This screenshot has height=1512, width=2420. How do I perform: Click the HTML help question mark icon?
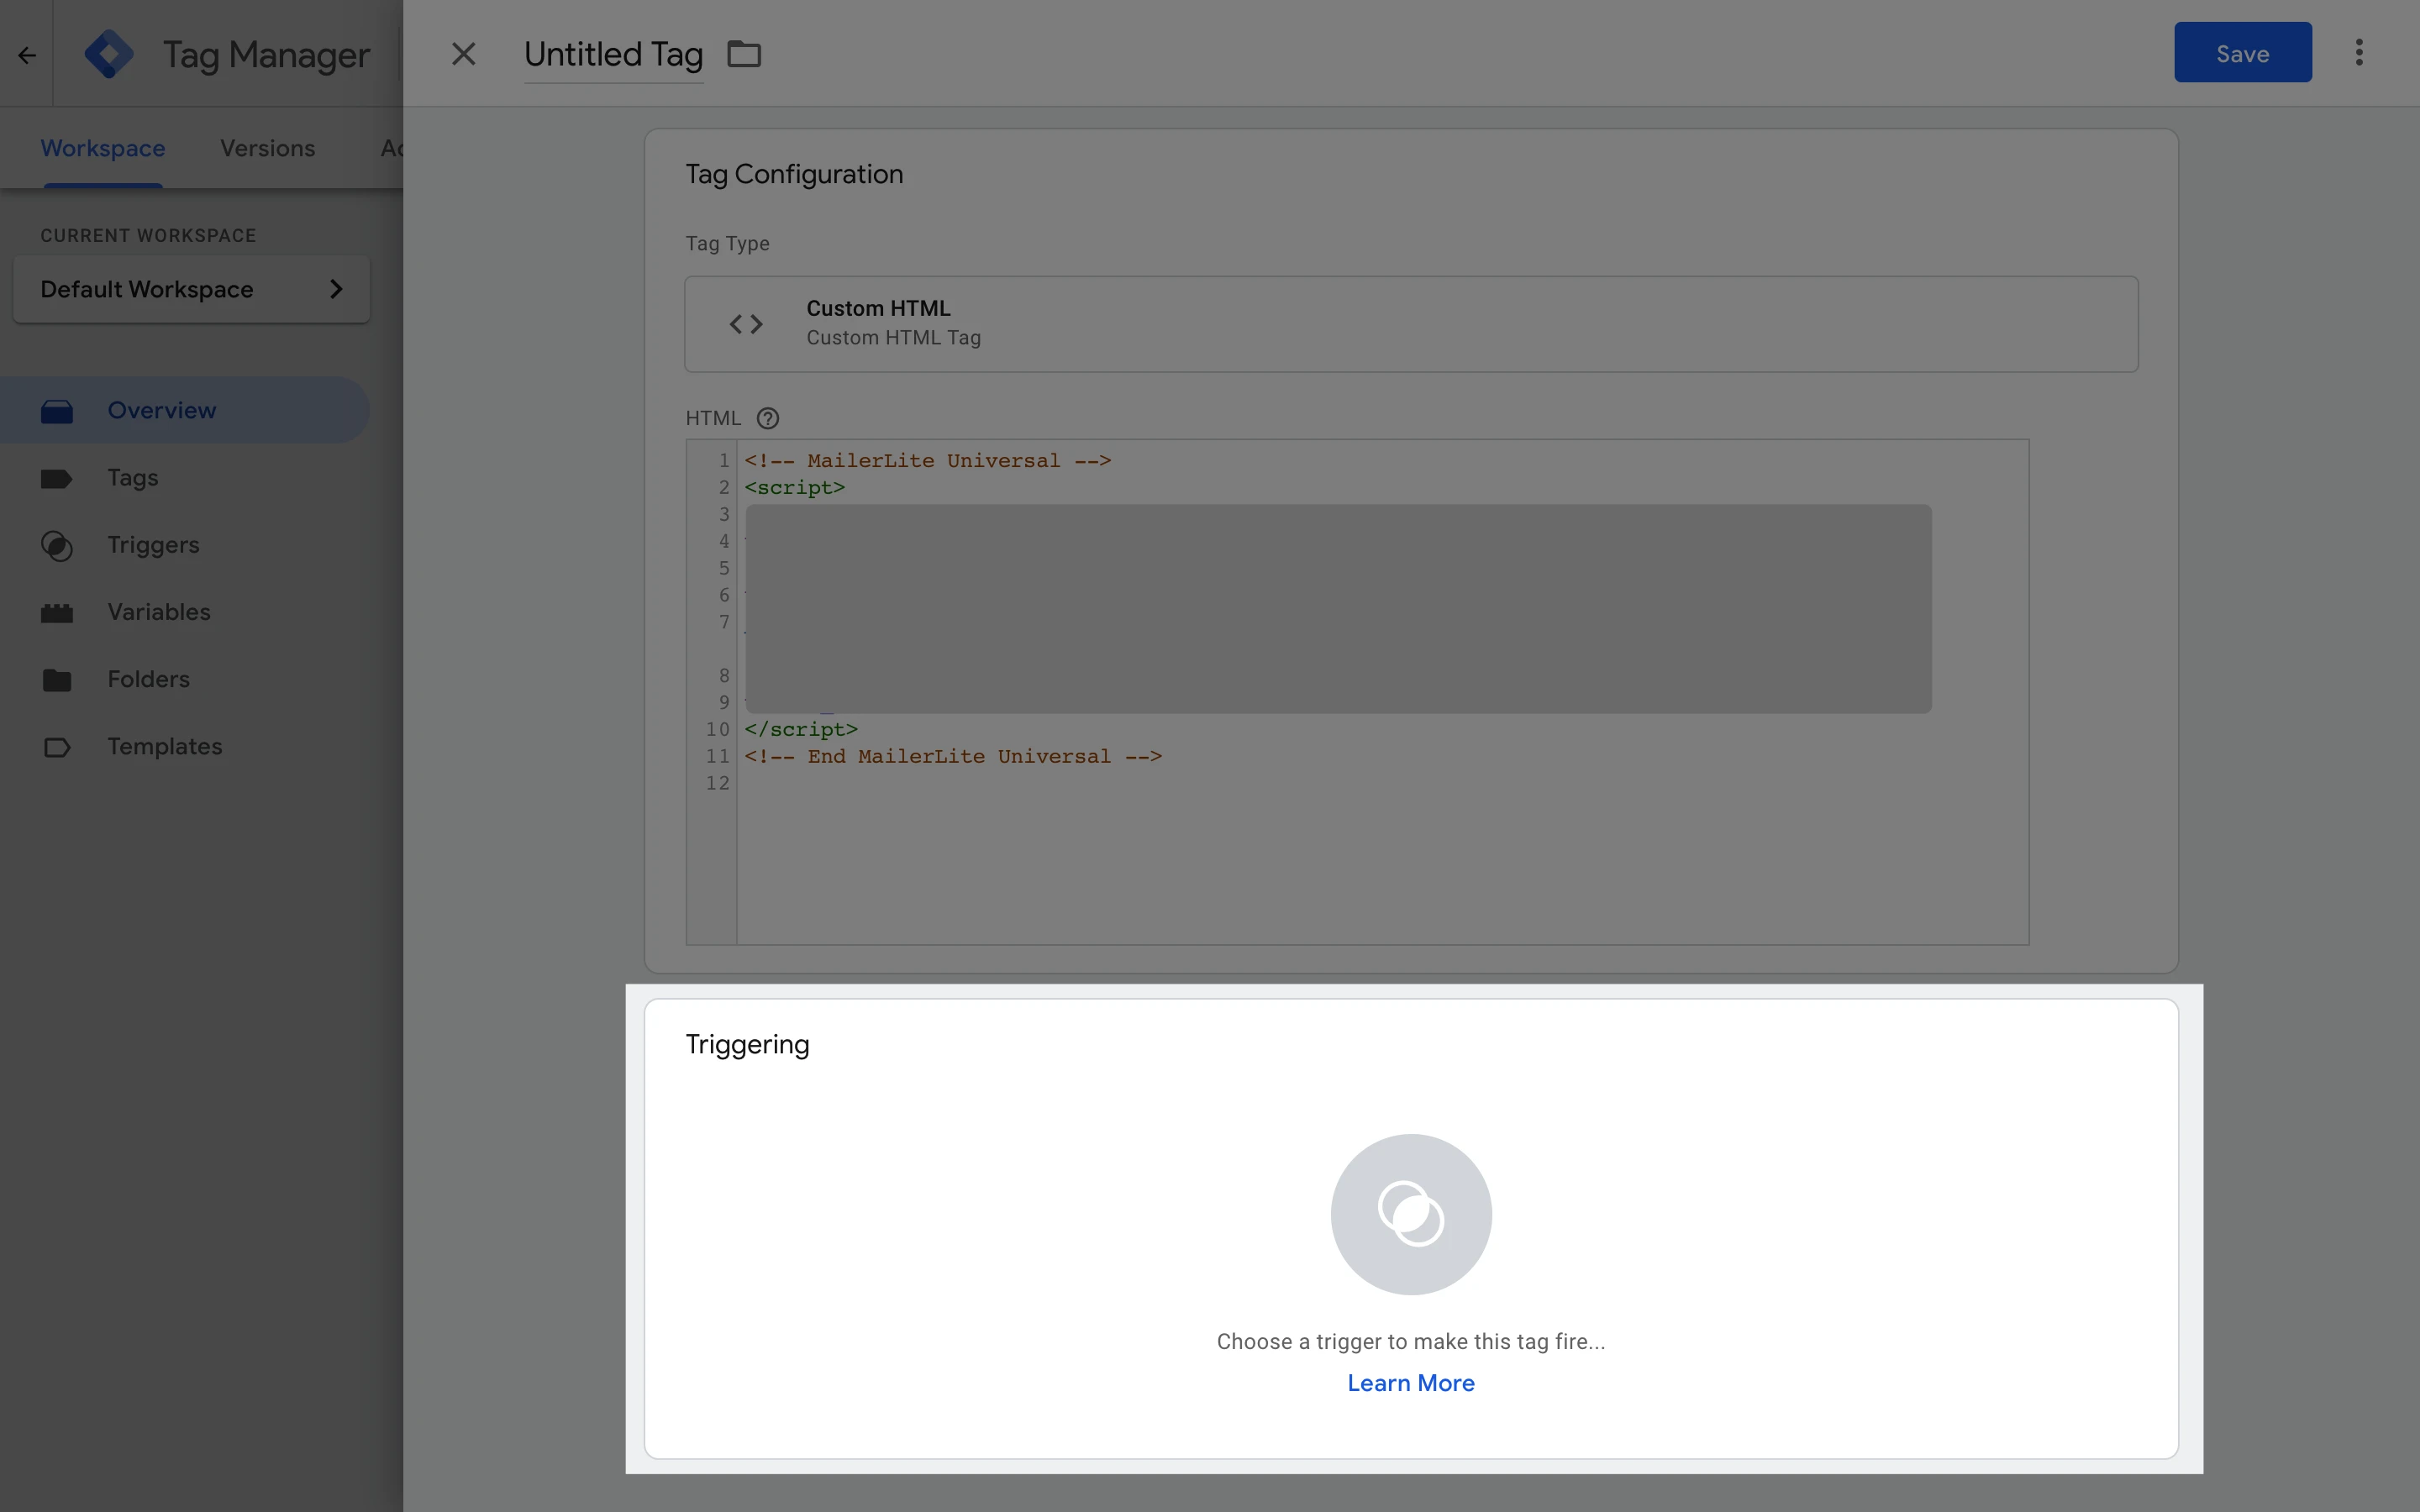767,418
